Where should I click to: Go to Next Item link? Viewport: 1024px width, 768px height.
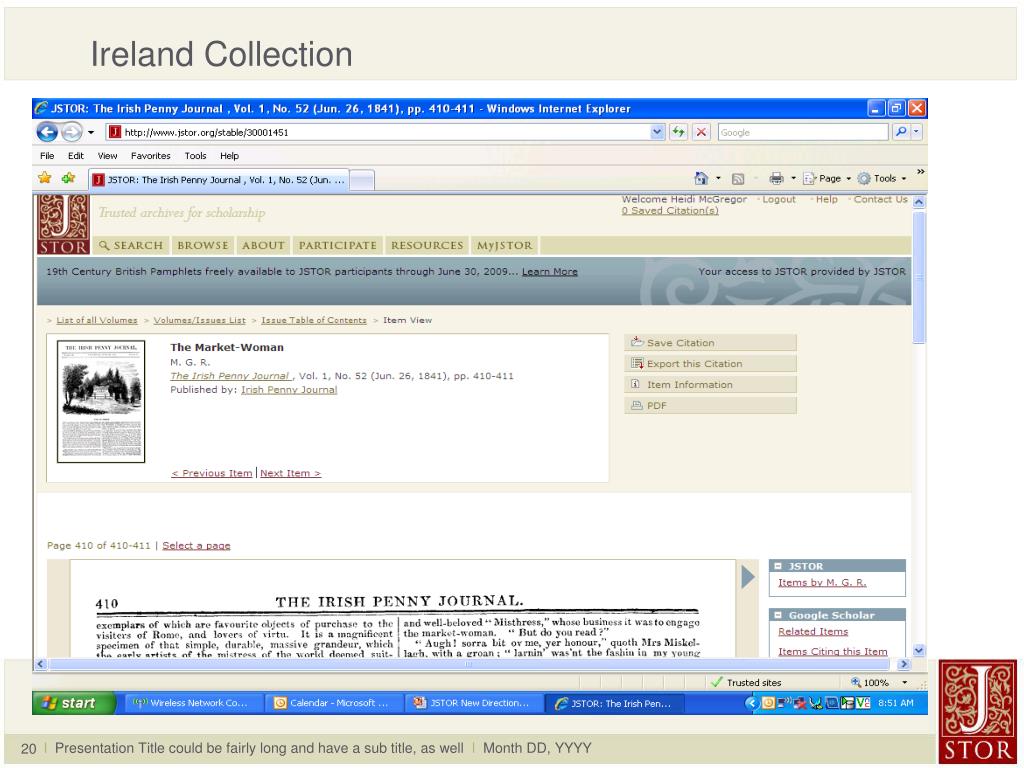tap(291, 473)
